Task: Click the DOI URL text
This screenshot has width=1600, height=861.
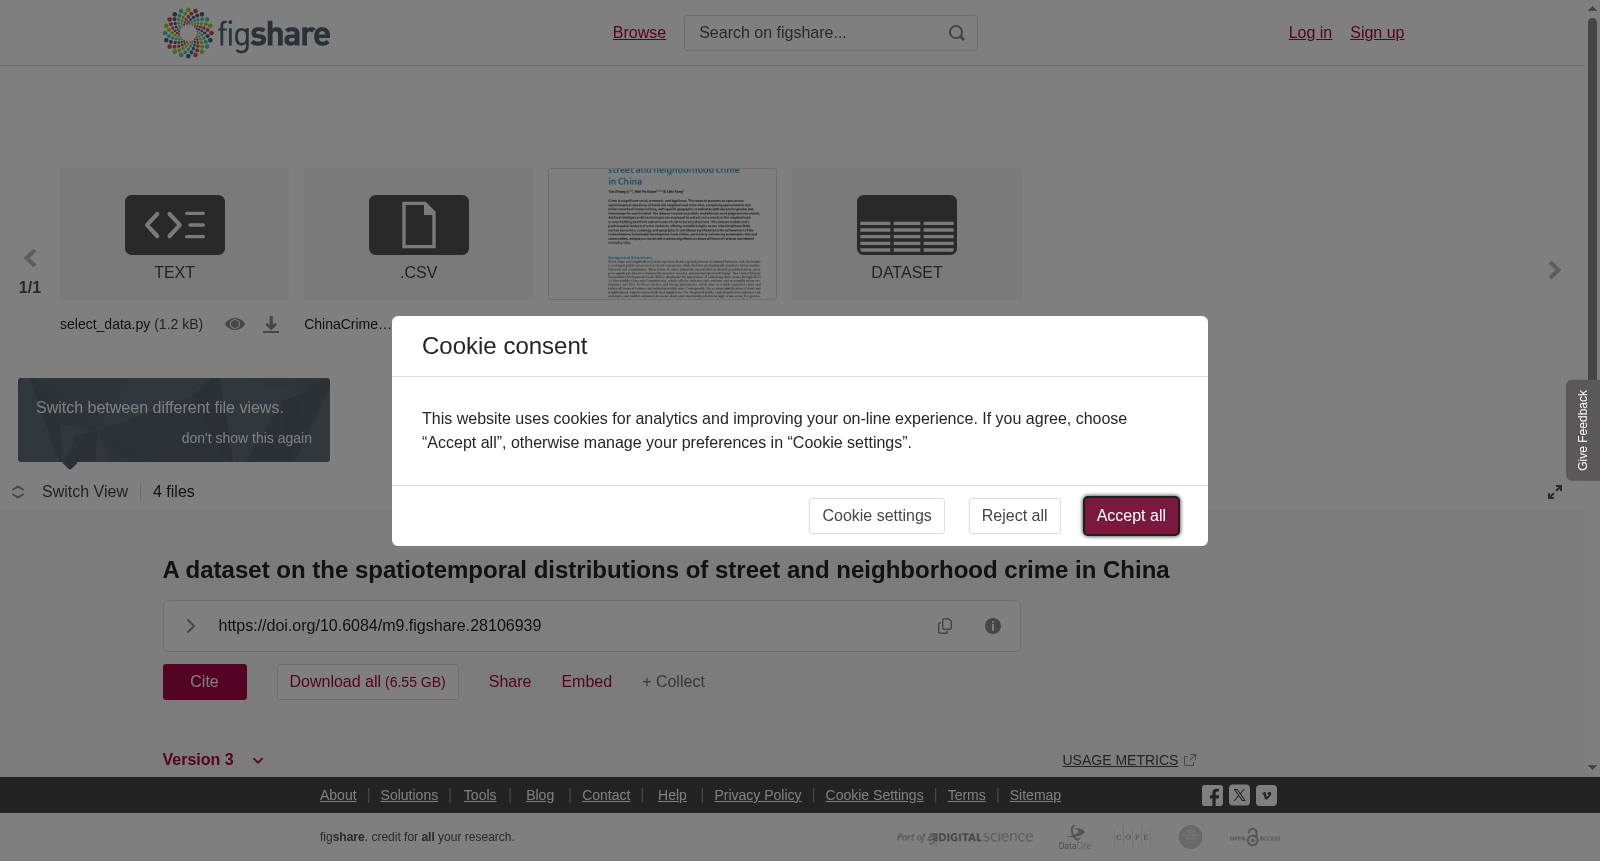Action: point(380,626)
